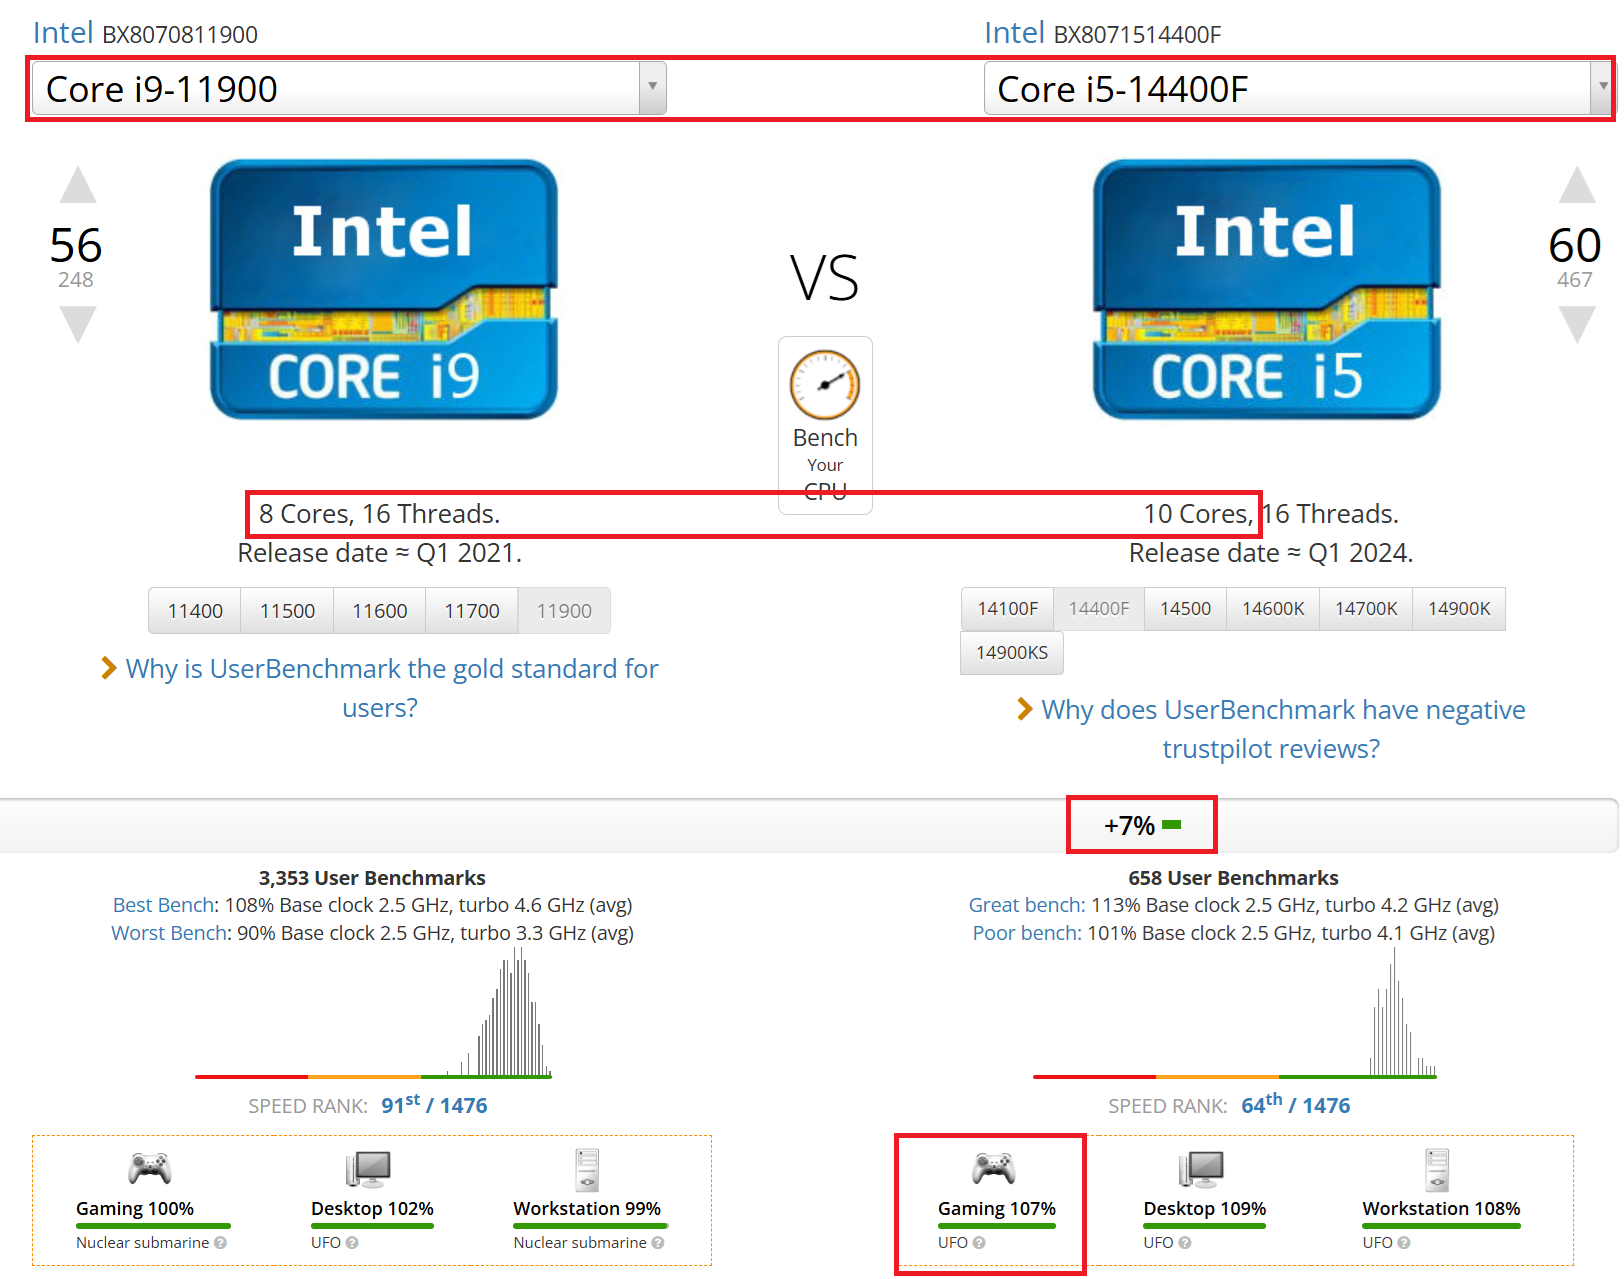This screenshot has width=1624, height=1279.
Task: Open the Best Bench link
Action: click(x=165, y=905)
